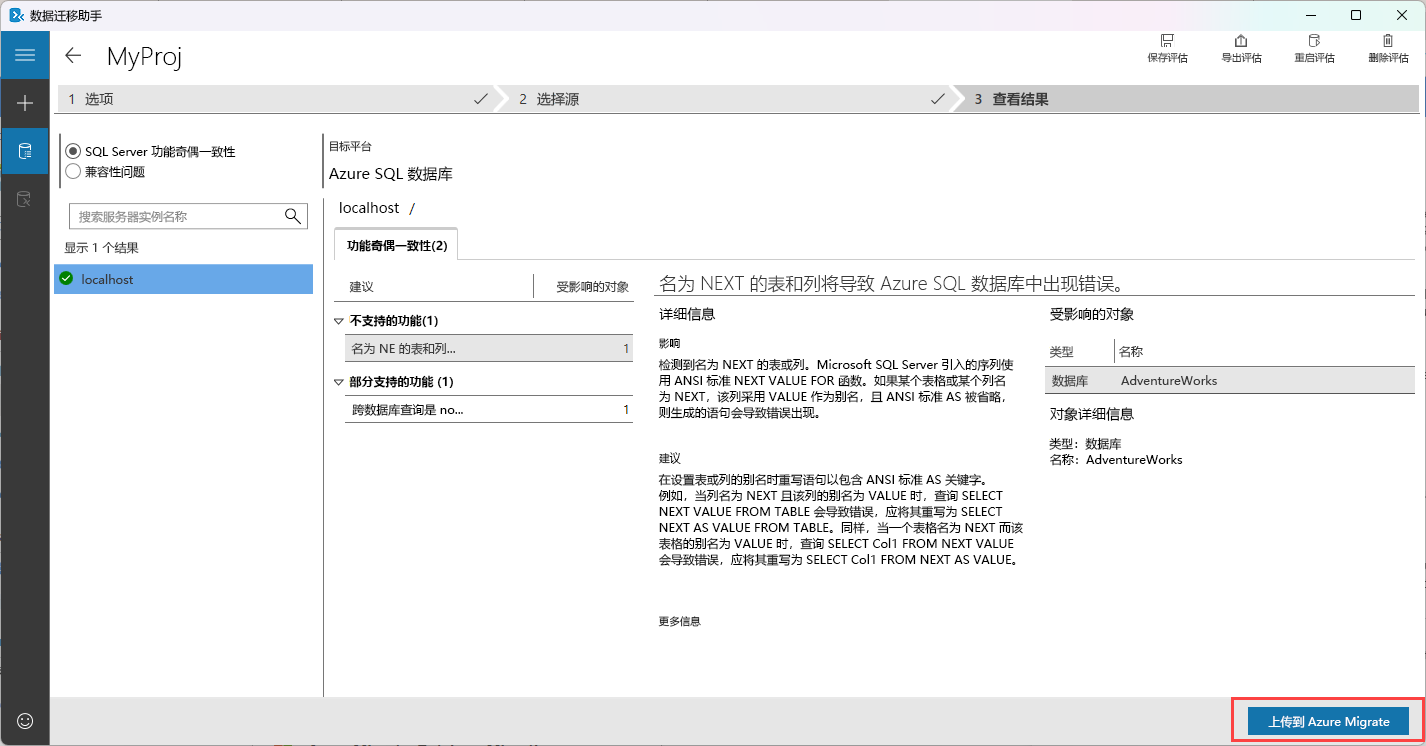Screen dimensions: 1426x746
Task: Select SQL Server 功能奇偶一致性 radio button
Action: [x=73, y=151]
